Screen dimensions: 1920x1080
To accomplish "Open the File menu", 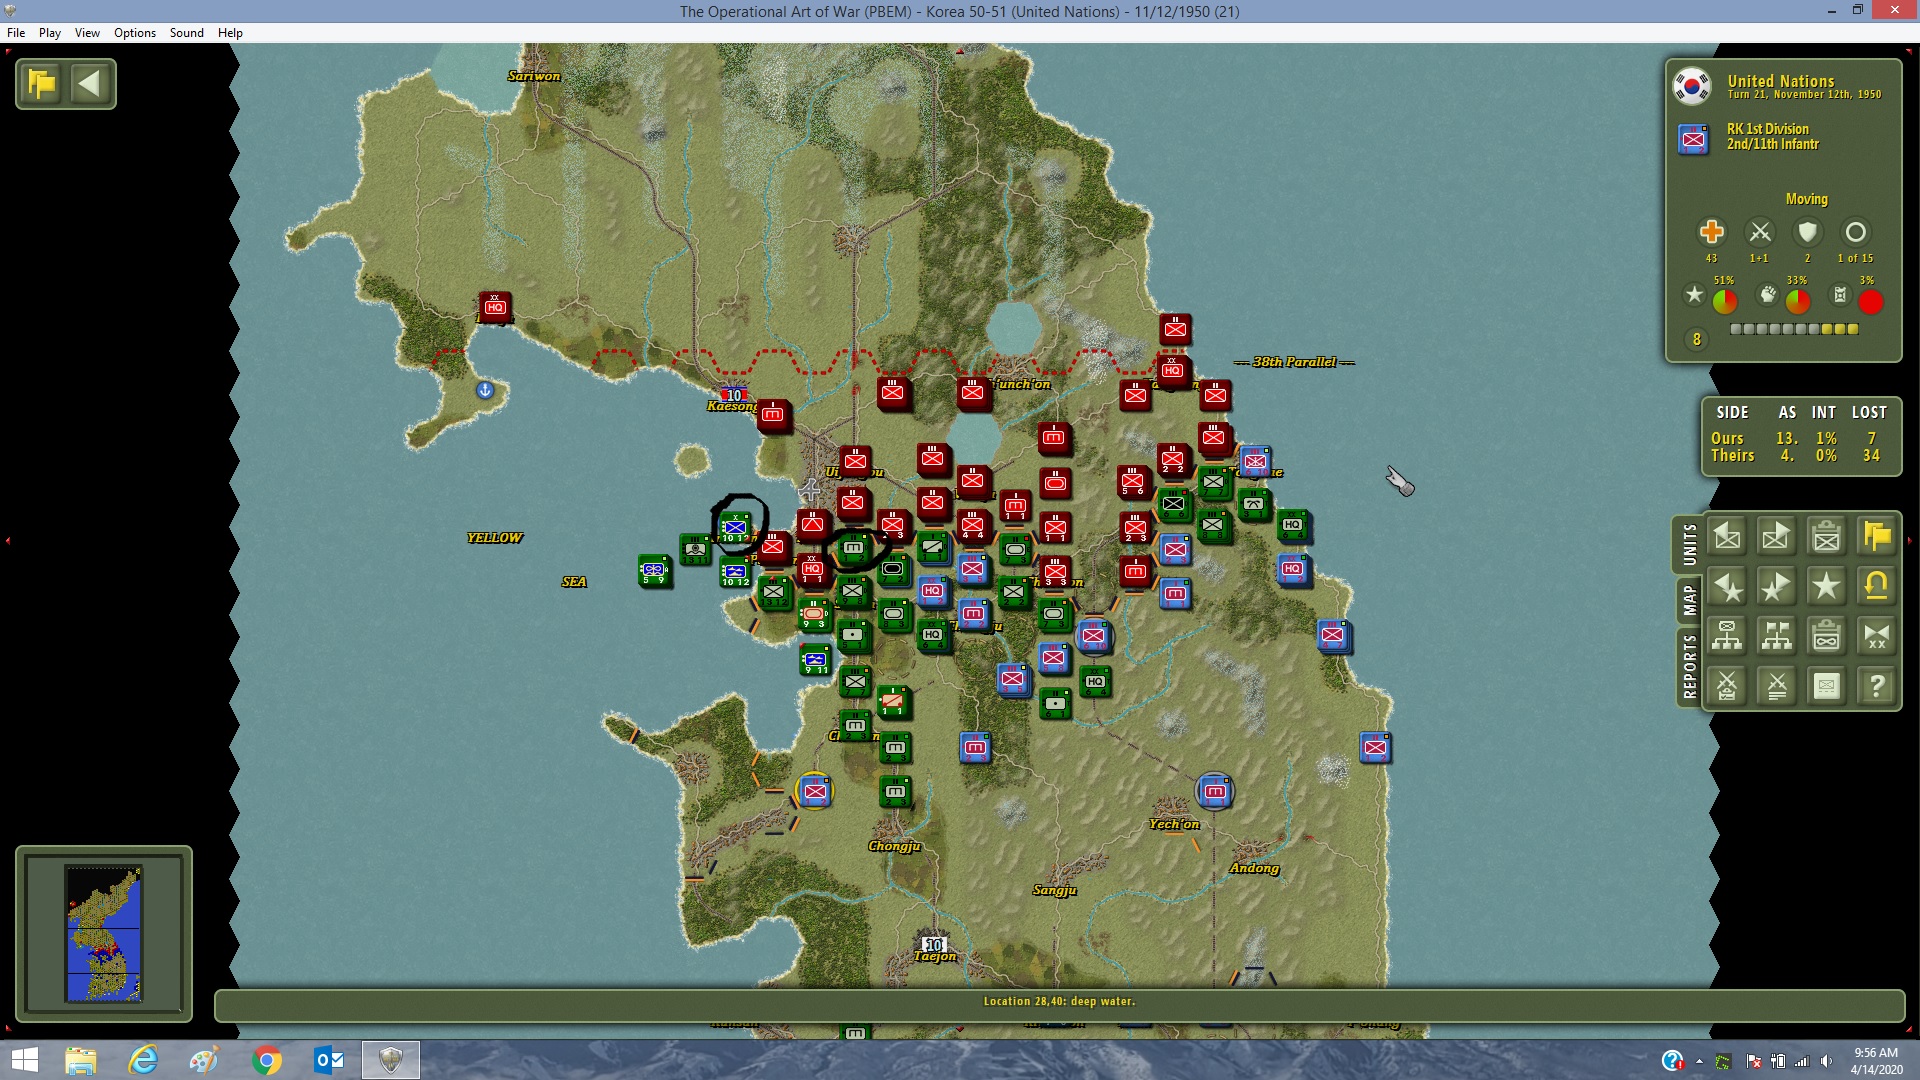I will point(16,33).
